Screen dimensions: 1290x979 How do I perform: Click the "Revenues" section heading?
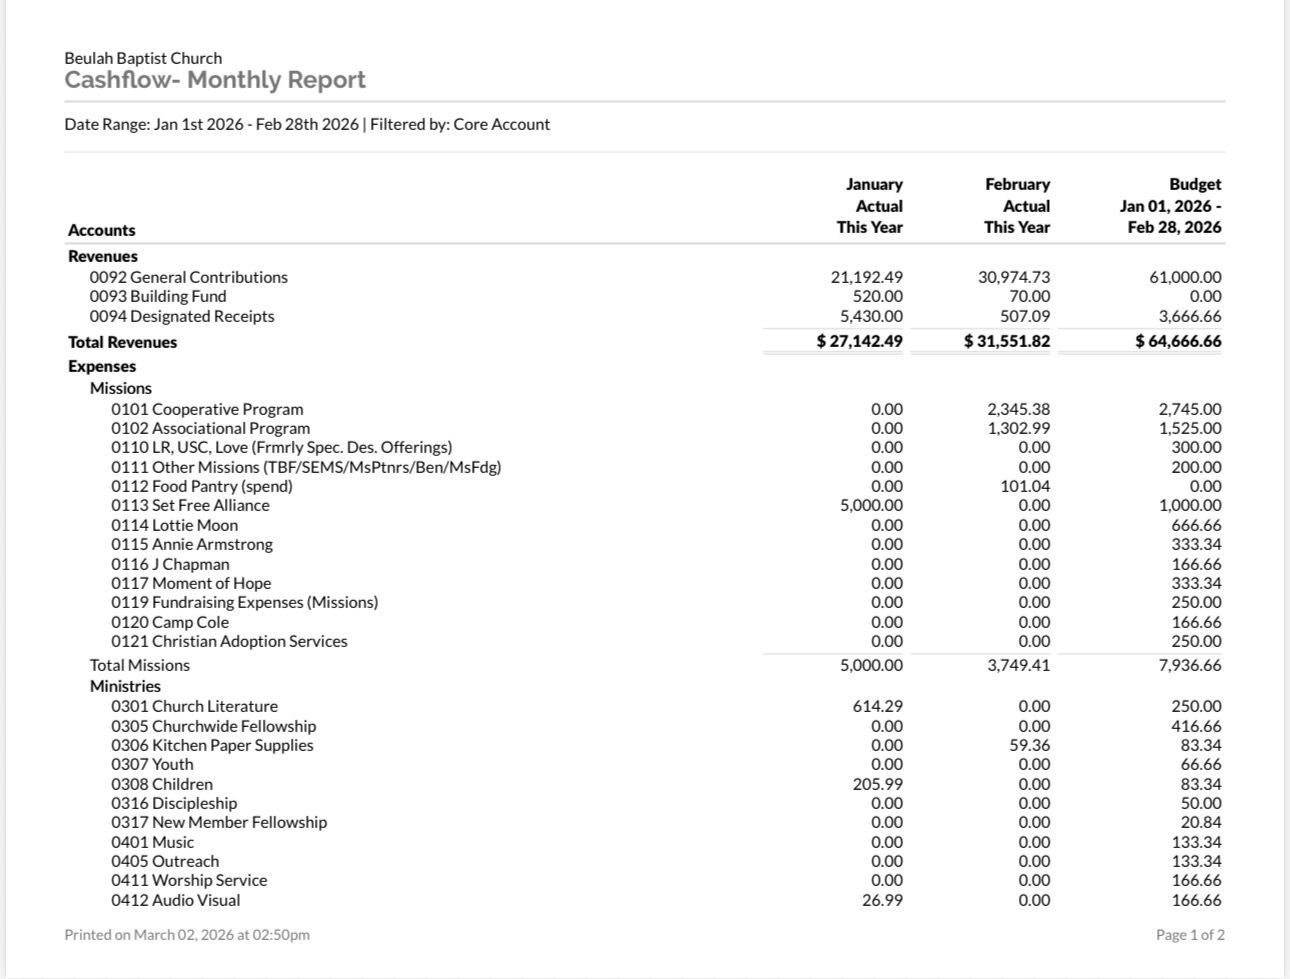pyautogui.click(x=103, y=256)
